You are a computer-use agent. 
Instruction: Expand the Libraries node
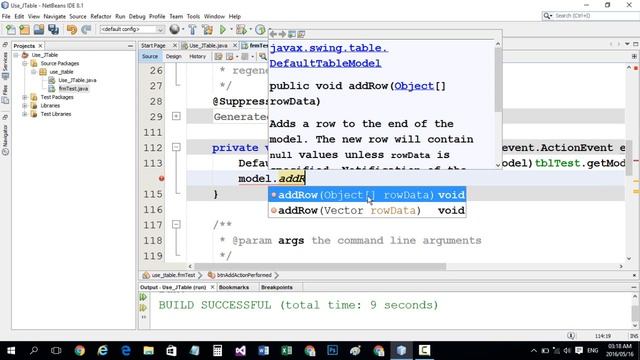click(25, 106)
